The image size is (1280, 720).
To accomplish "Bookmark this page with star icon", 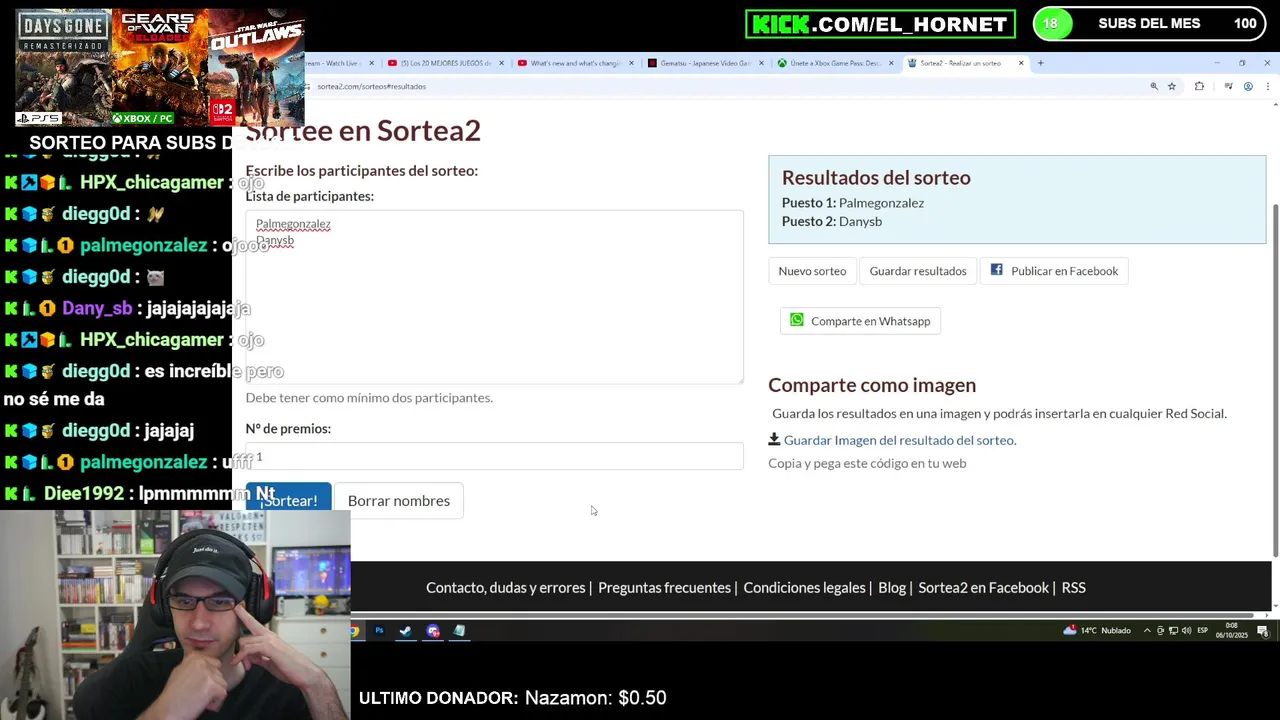I will coord(1172,86).
